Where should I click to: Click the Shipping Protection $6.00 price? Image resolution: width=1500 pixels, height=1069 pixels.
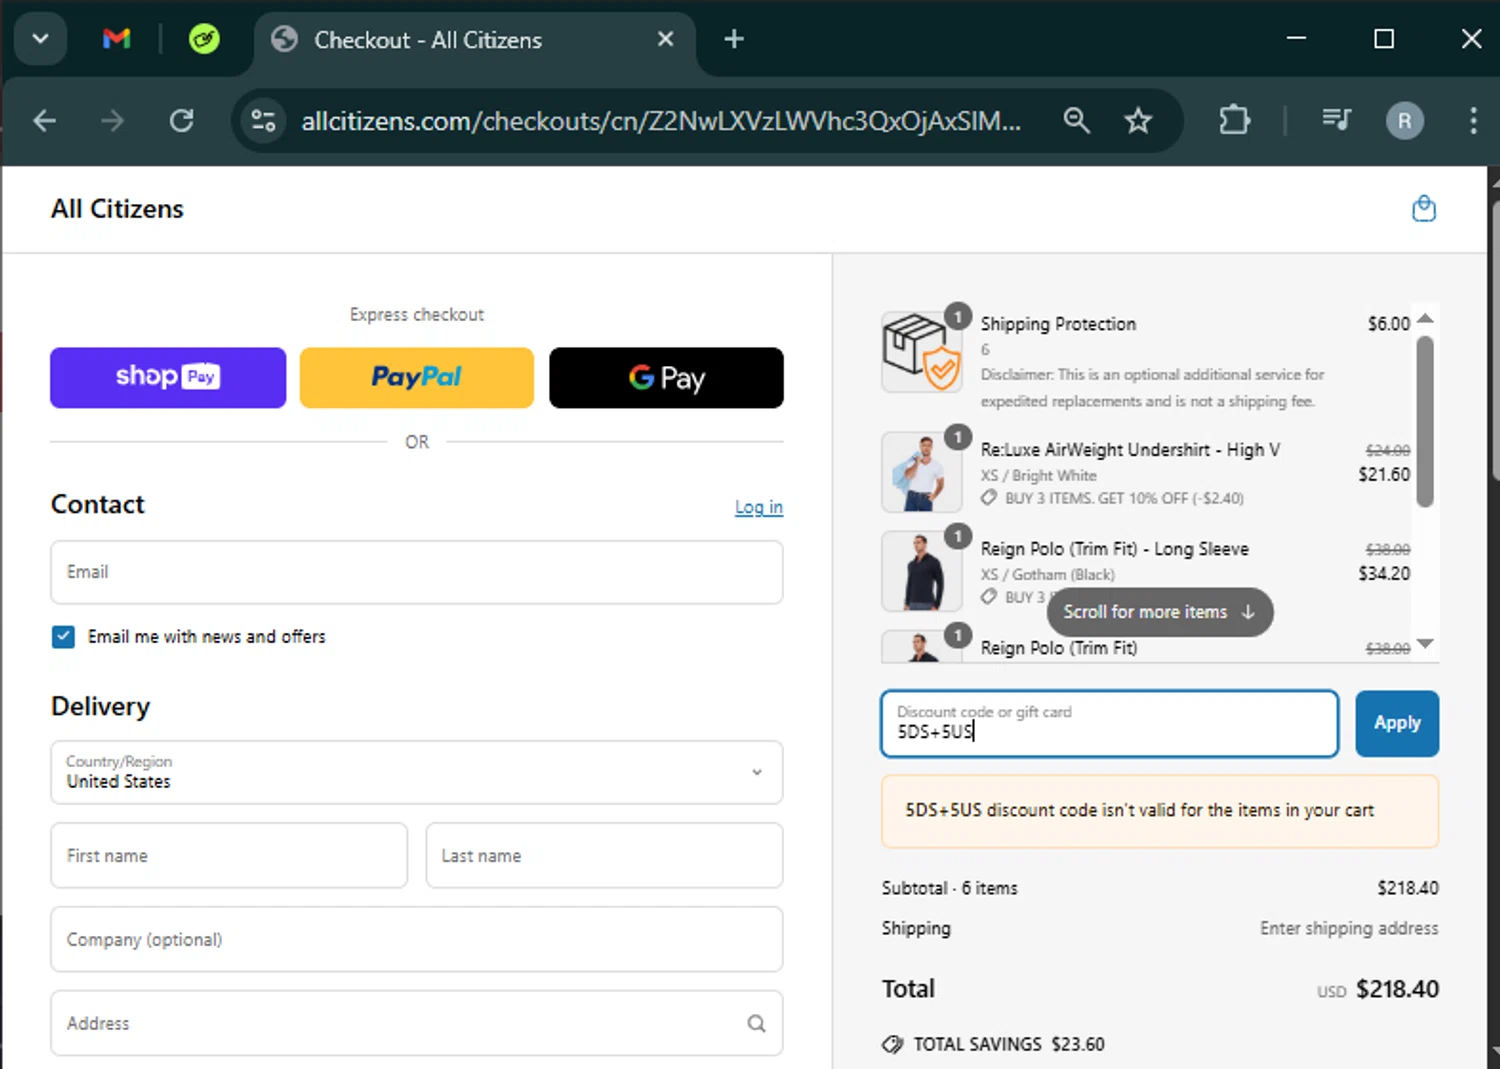click(x=1389, y=324)
